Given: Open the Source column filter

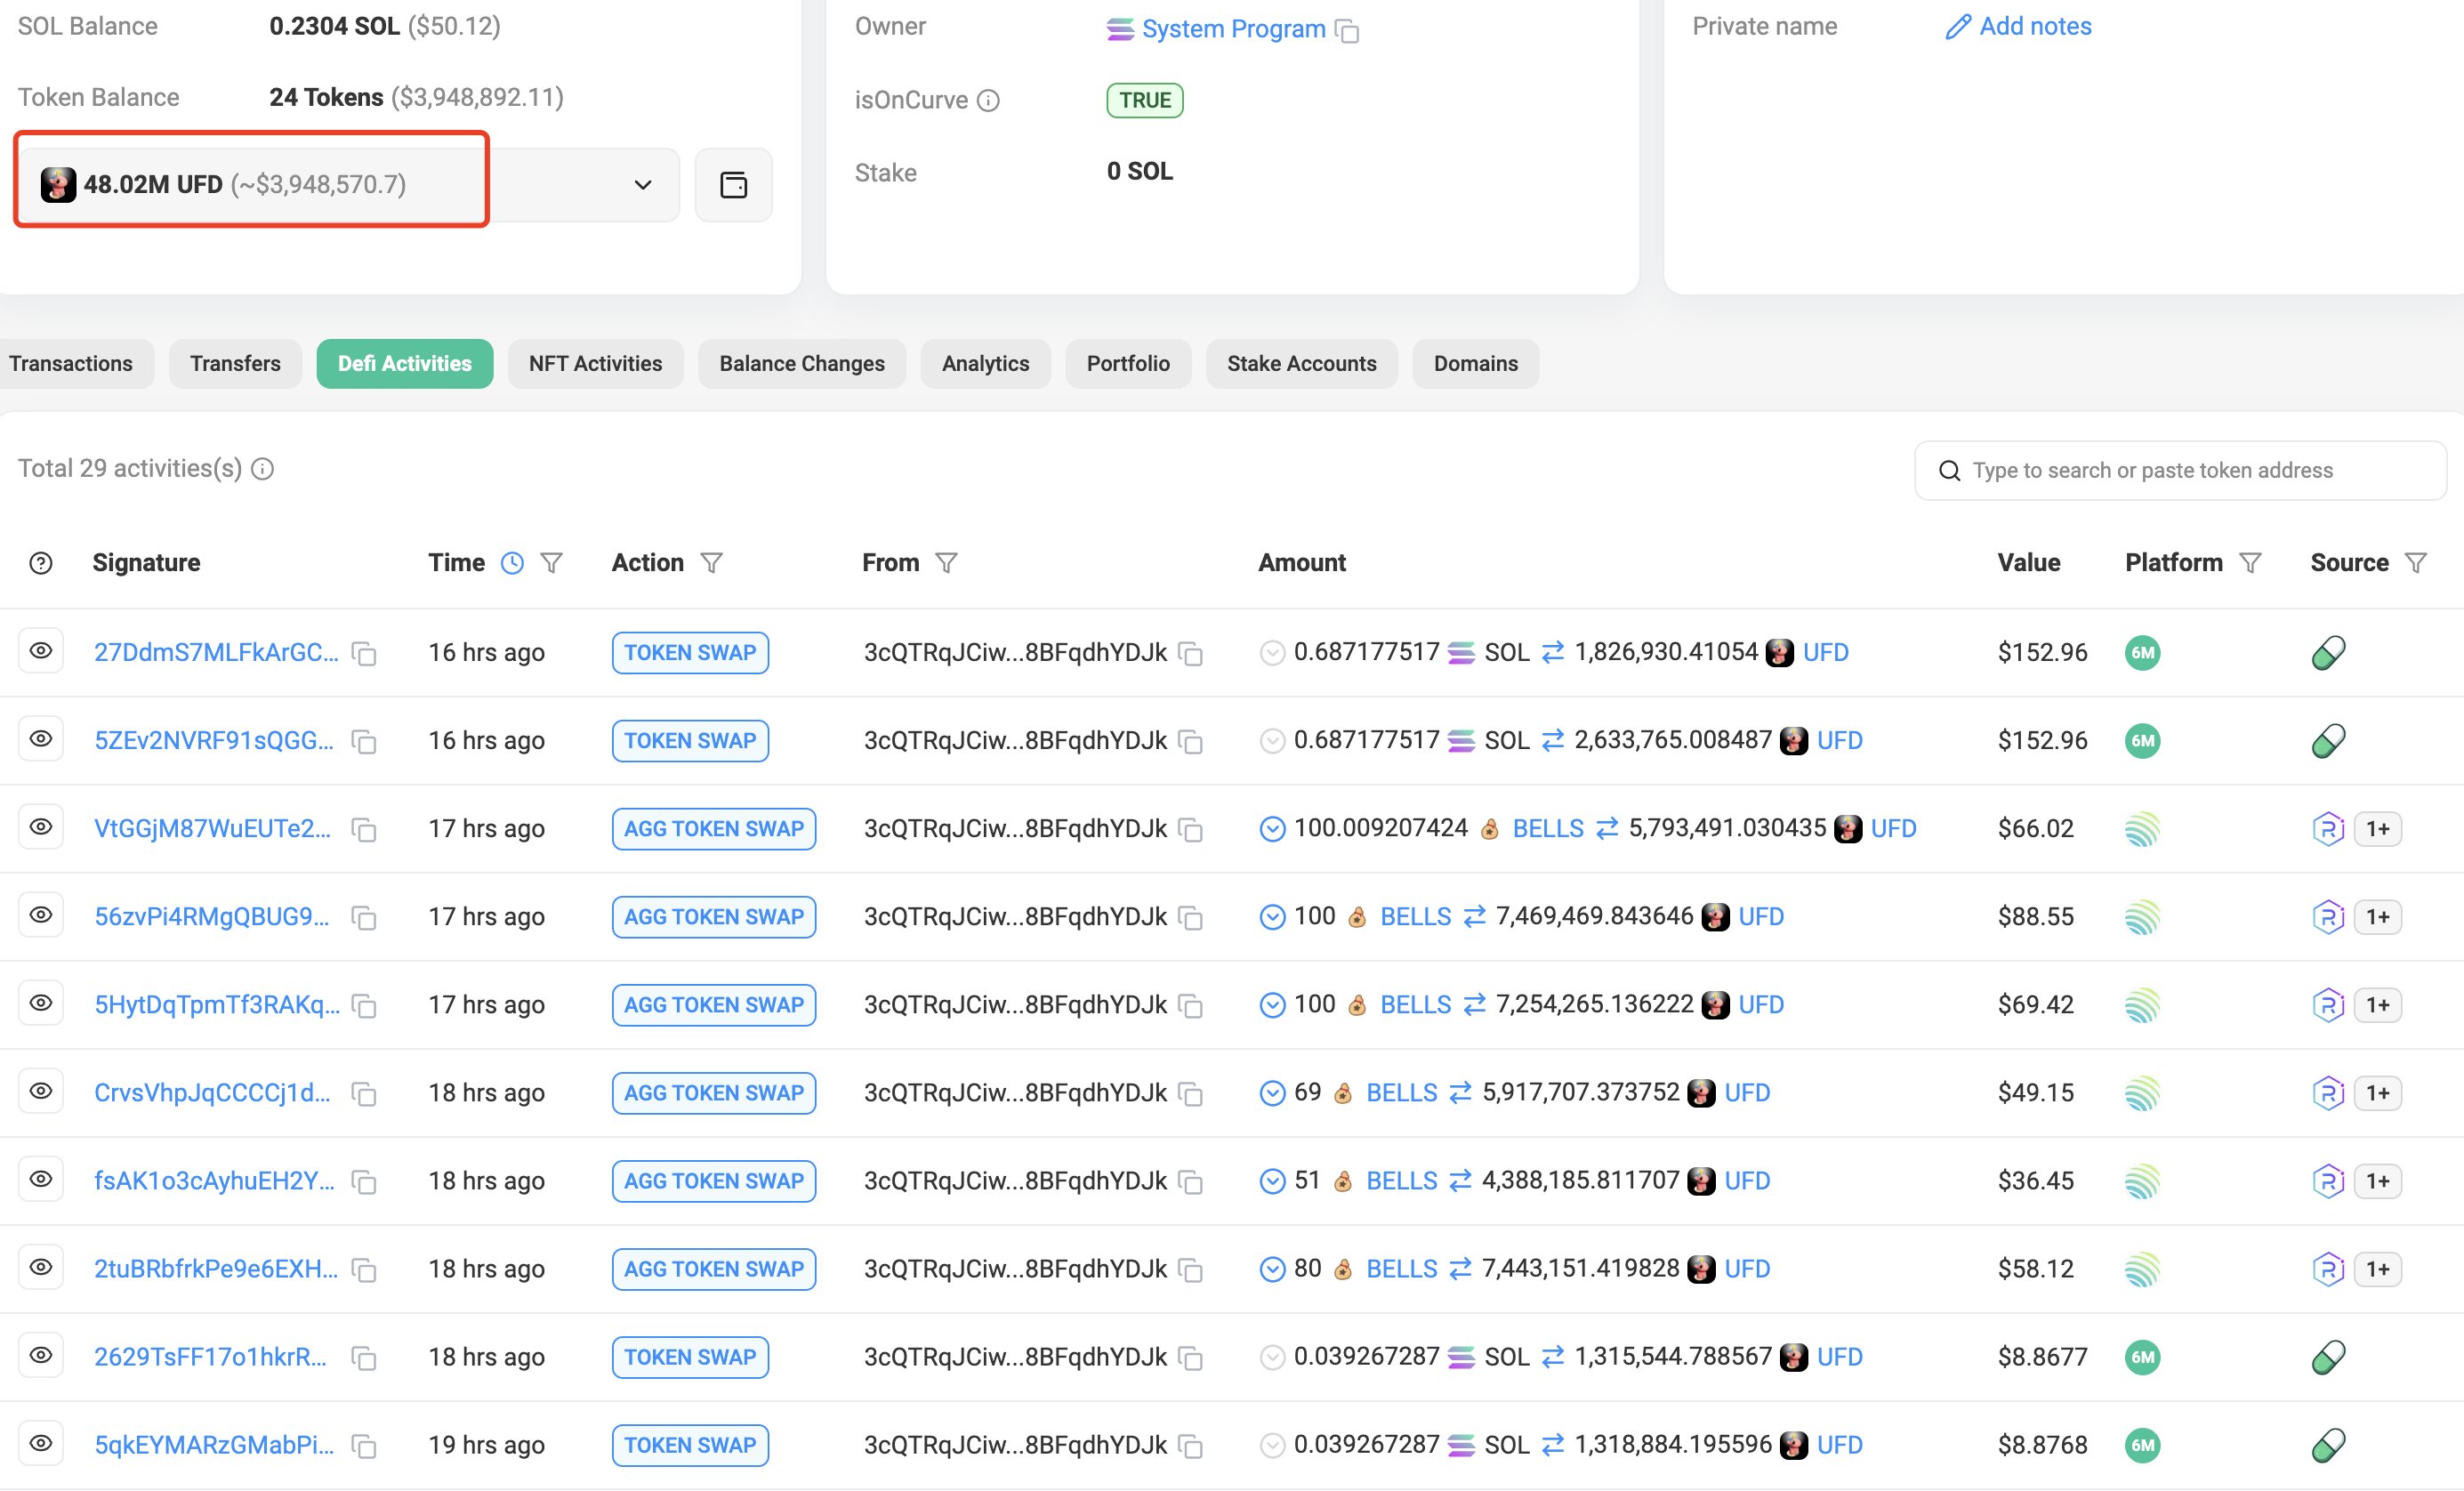Looking at the screenshot, I should tap(2415, 563).
